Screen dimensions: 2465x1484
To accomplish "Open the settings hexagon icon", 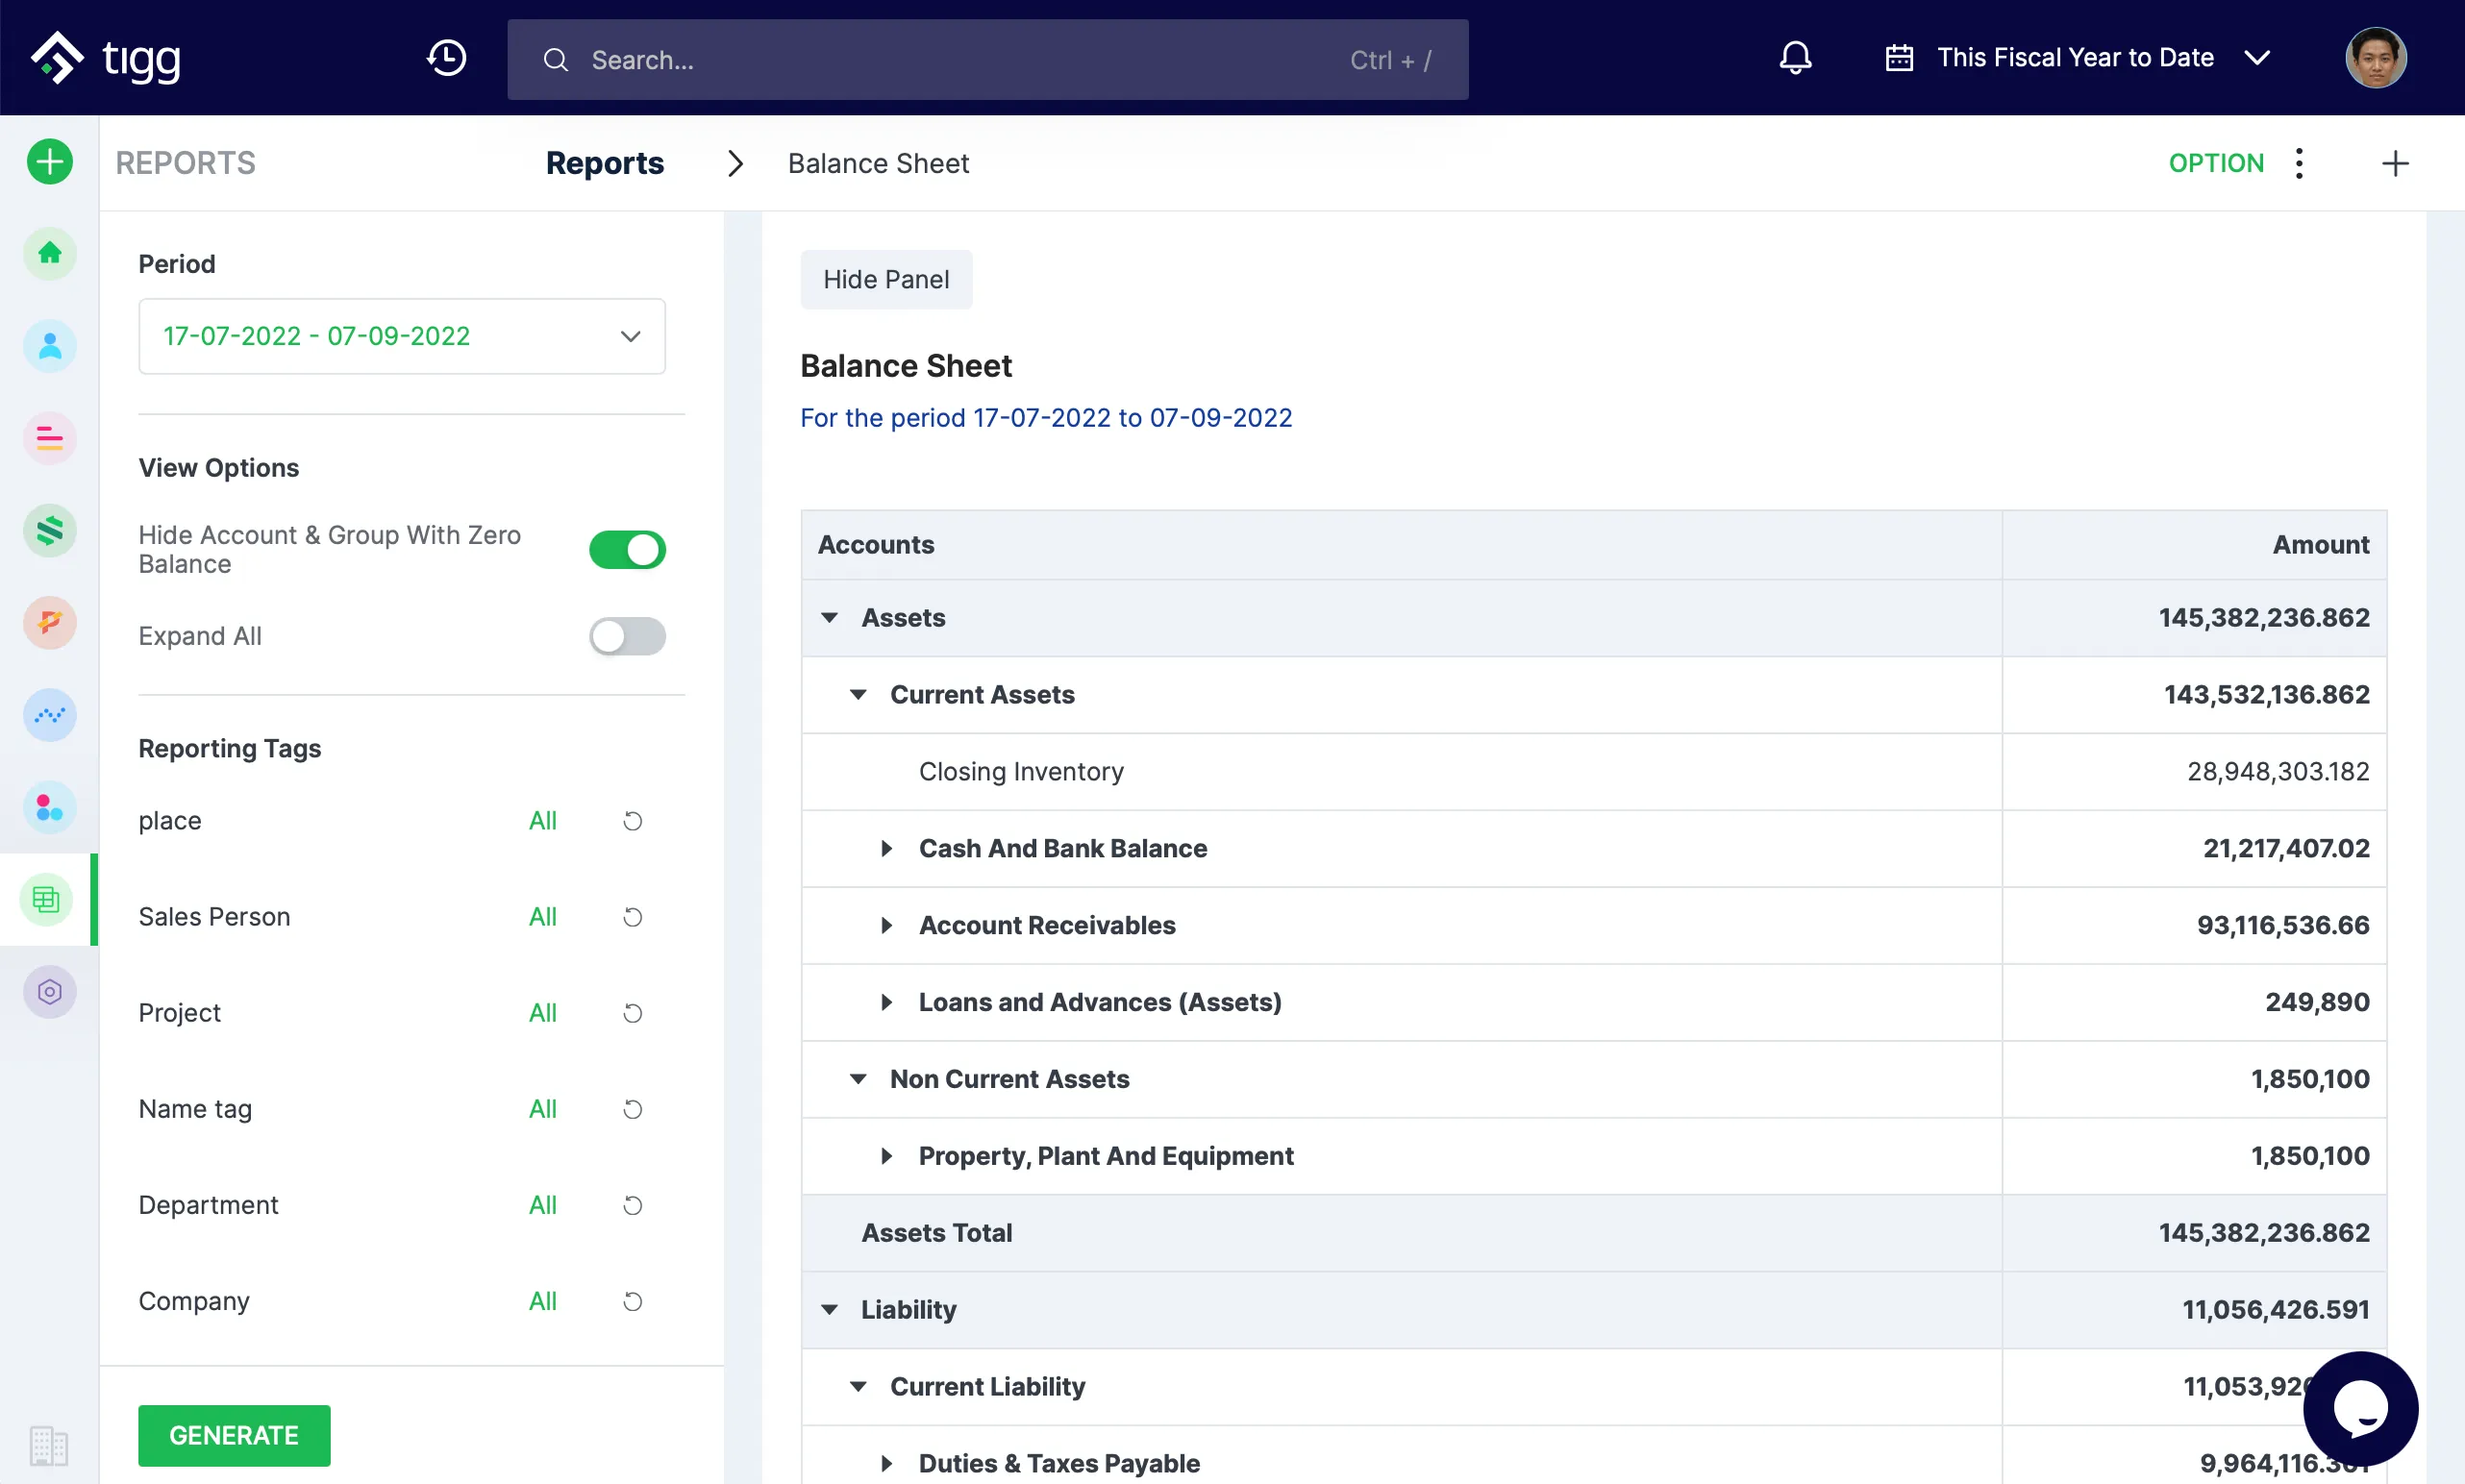I will 49,991.
